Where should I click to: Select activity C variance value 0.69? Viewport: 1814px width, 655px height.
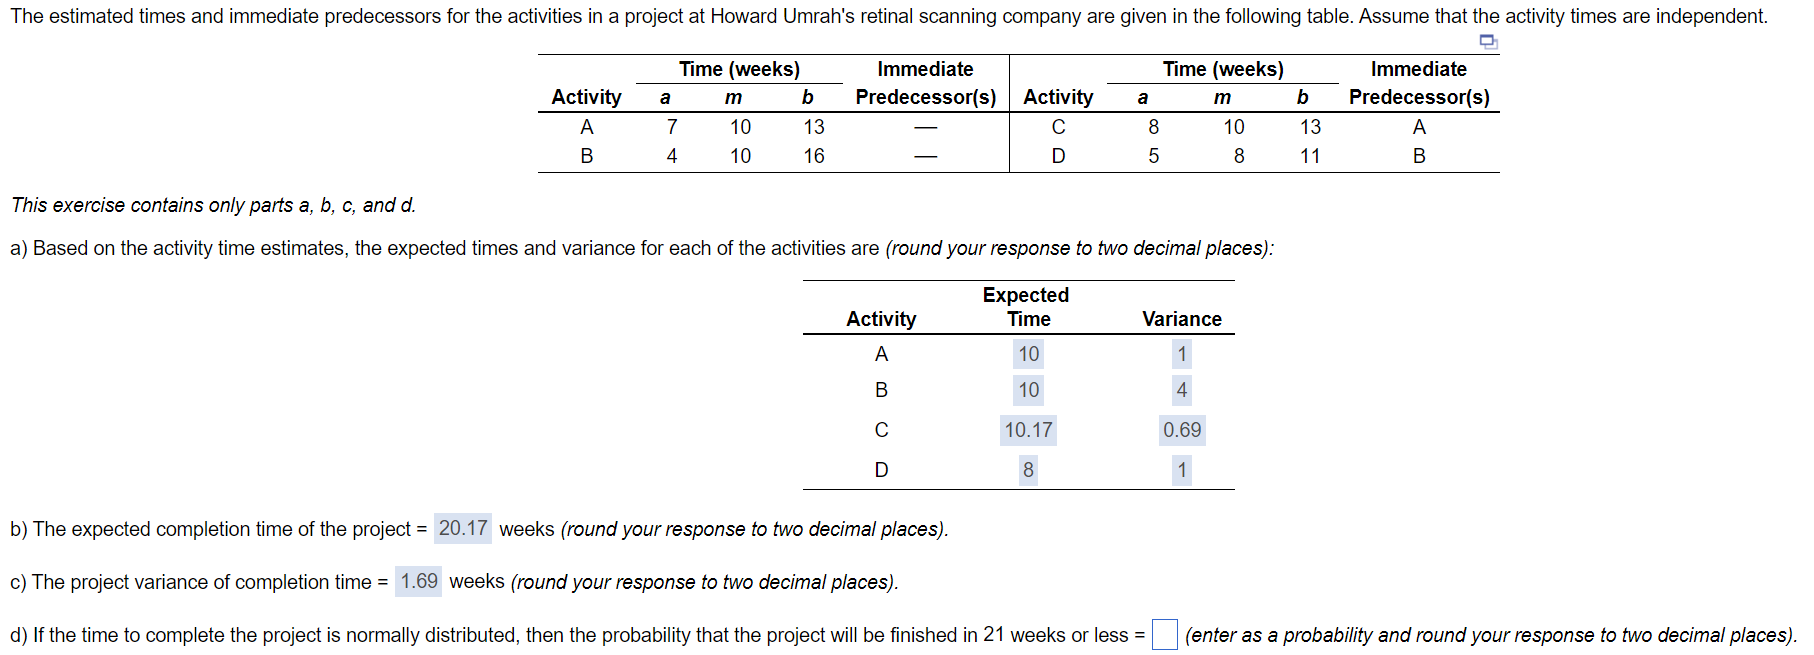coord(1182,430)
